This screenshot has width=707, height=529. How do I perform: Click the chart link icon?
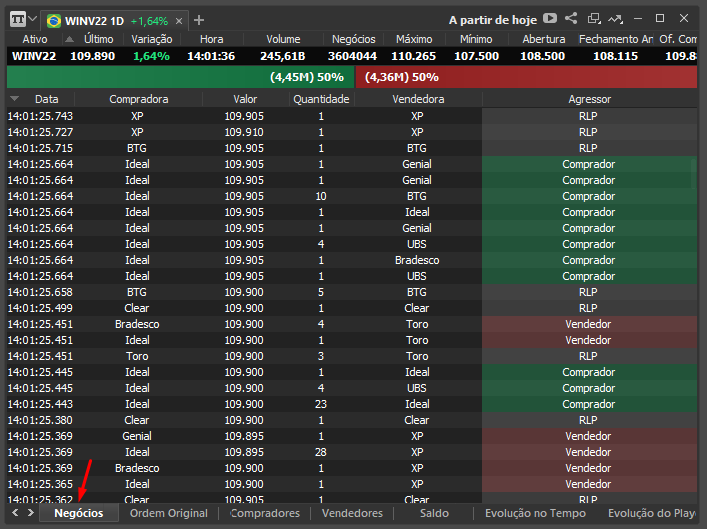point(615,19)
